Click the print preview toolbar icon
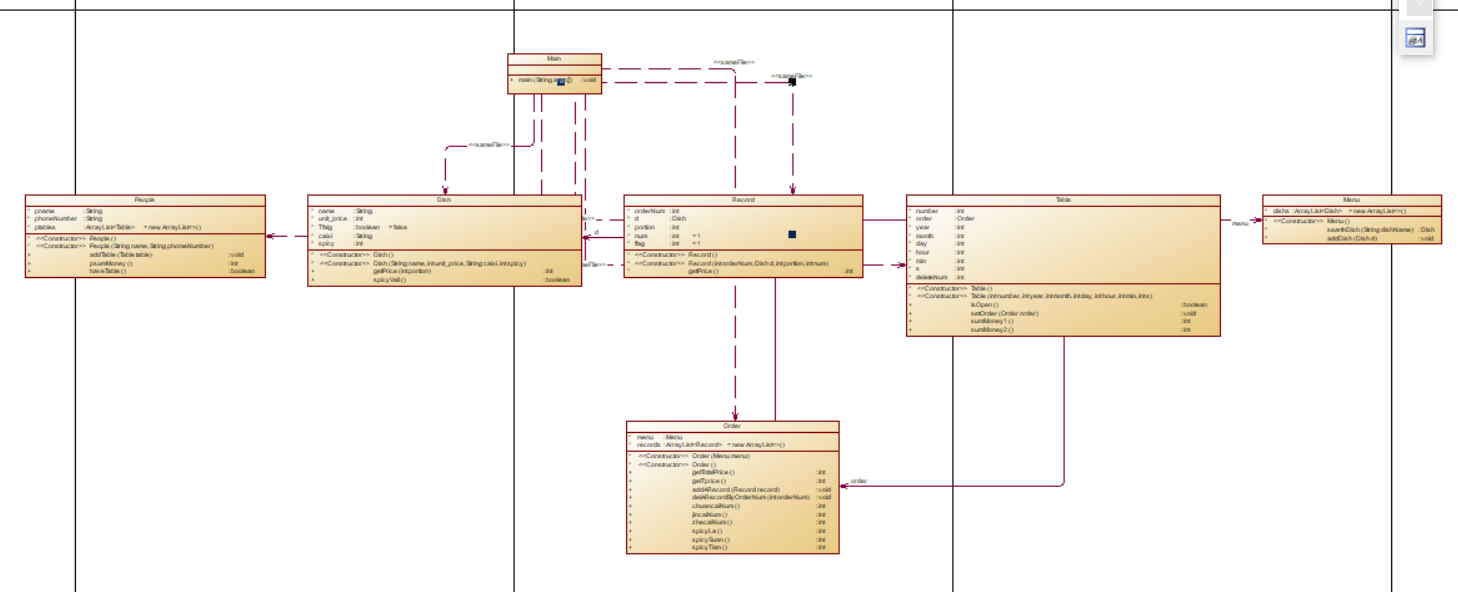The width and height of the screenshot is (1458, 592). 1415,38
